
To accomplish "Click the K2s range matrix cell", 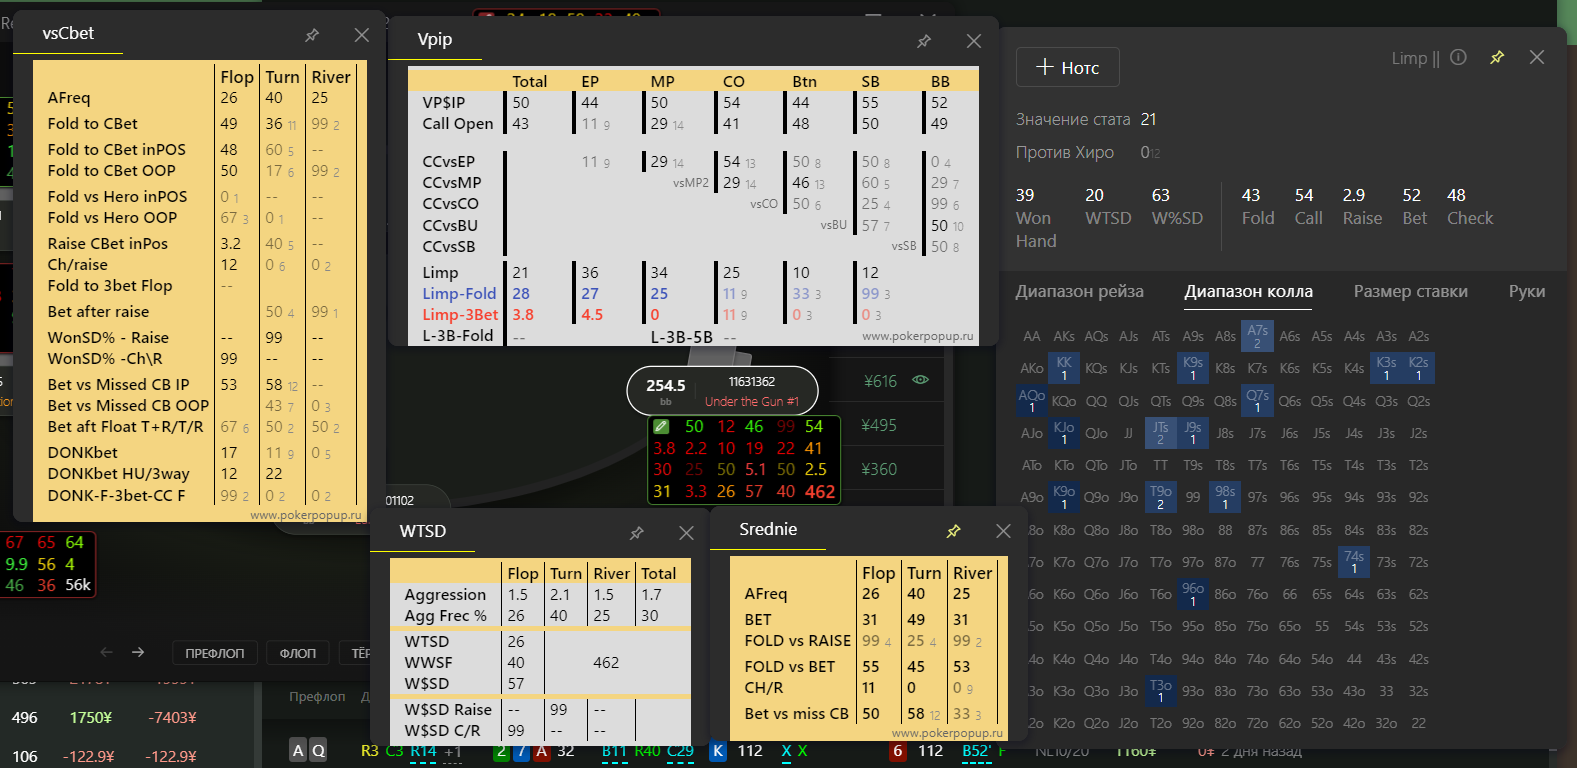I will tap(1418, 368).
